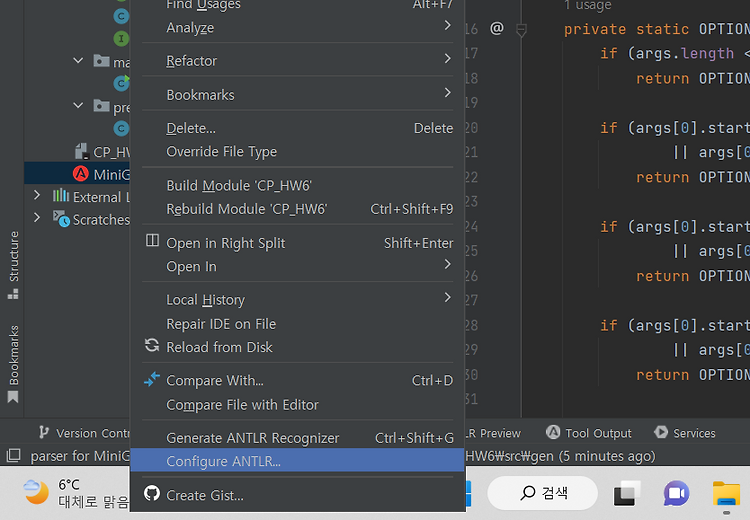Expand the Scratches and Consoles node
The height and width of the screenshot is (520, 750).
tap(37, 218)
